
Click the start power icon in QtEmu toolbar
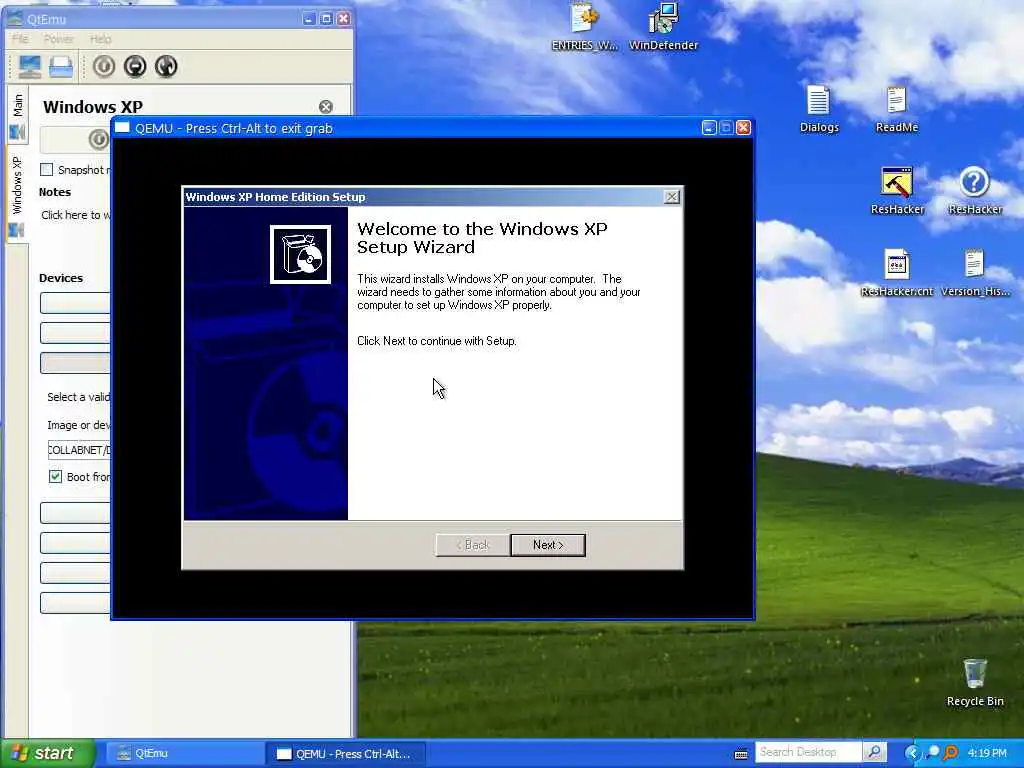(x=104, y=66)
